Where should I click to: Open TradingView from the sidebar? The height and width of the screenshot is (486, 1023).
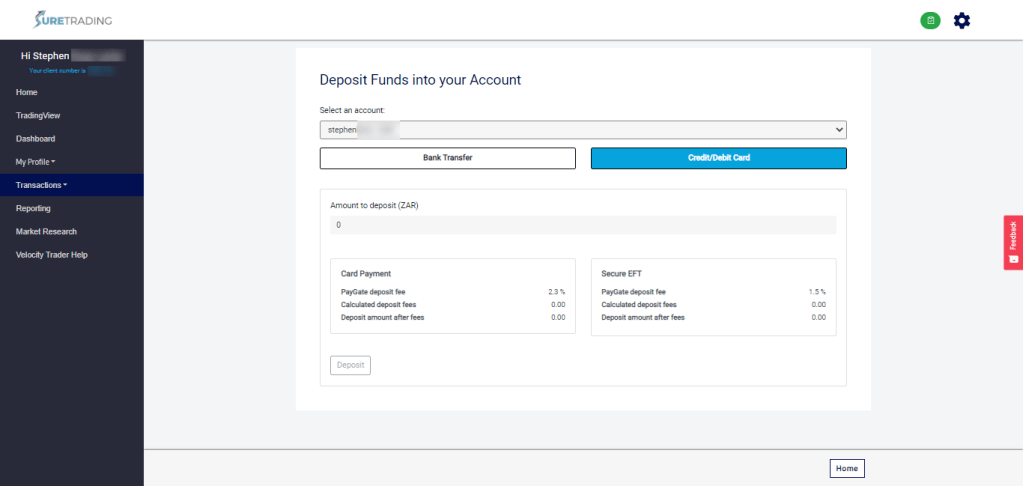pyautogui.click(x=38, y=115)
